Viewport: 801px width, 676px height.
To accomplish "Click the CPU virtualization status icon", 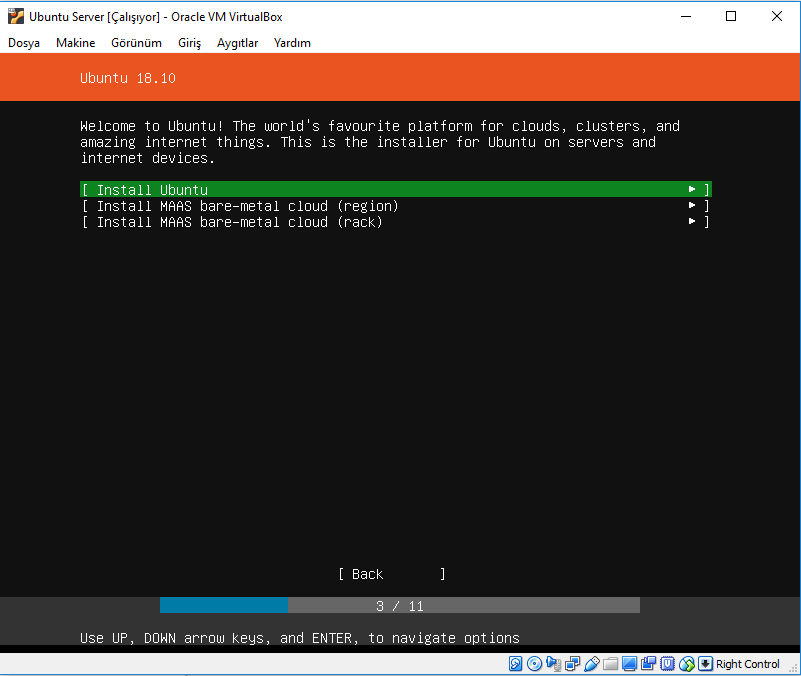I will (x=667, y=664).
